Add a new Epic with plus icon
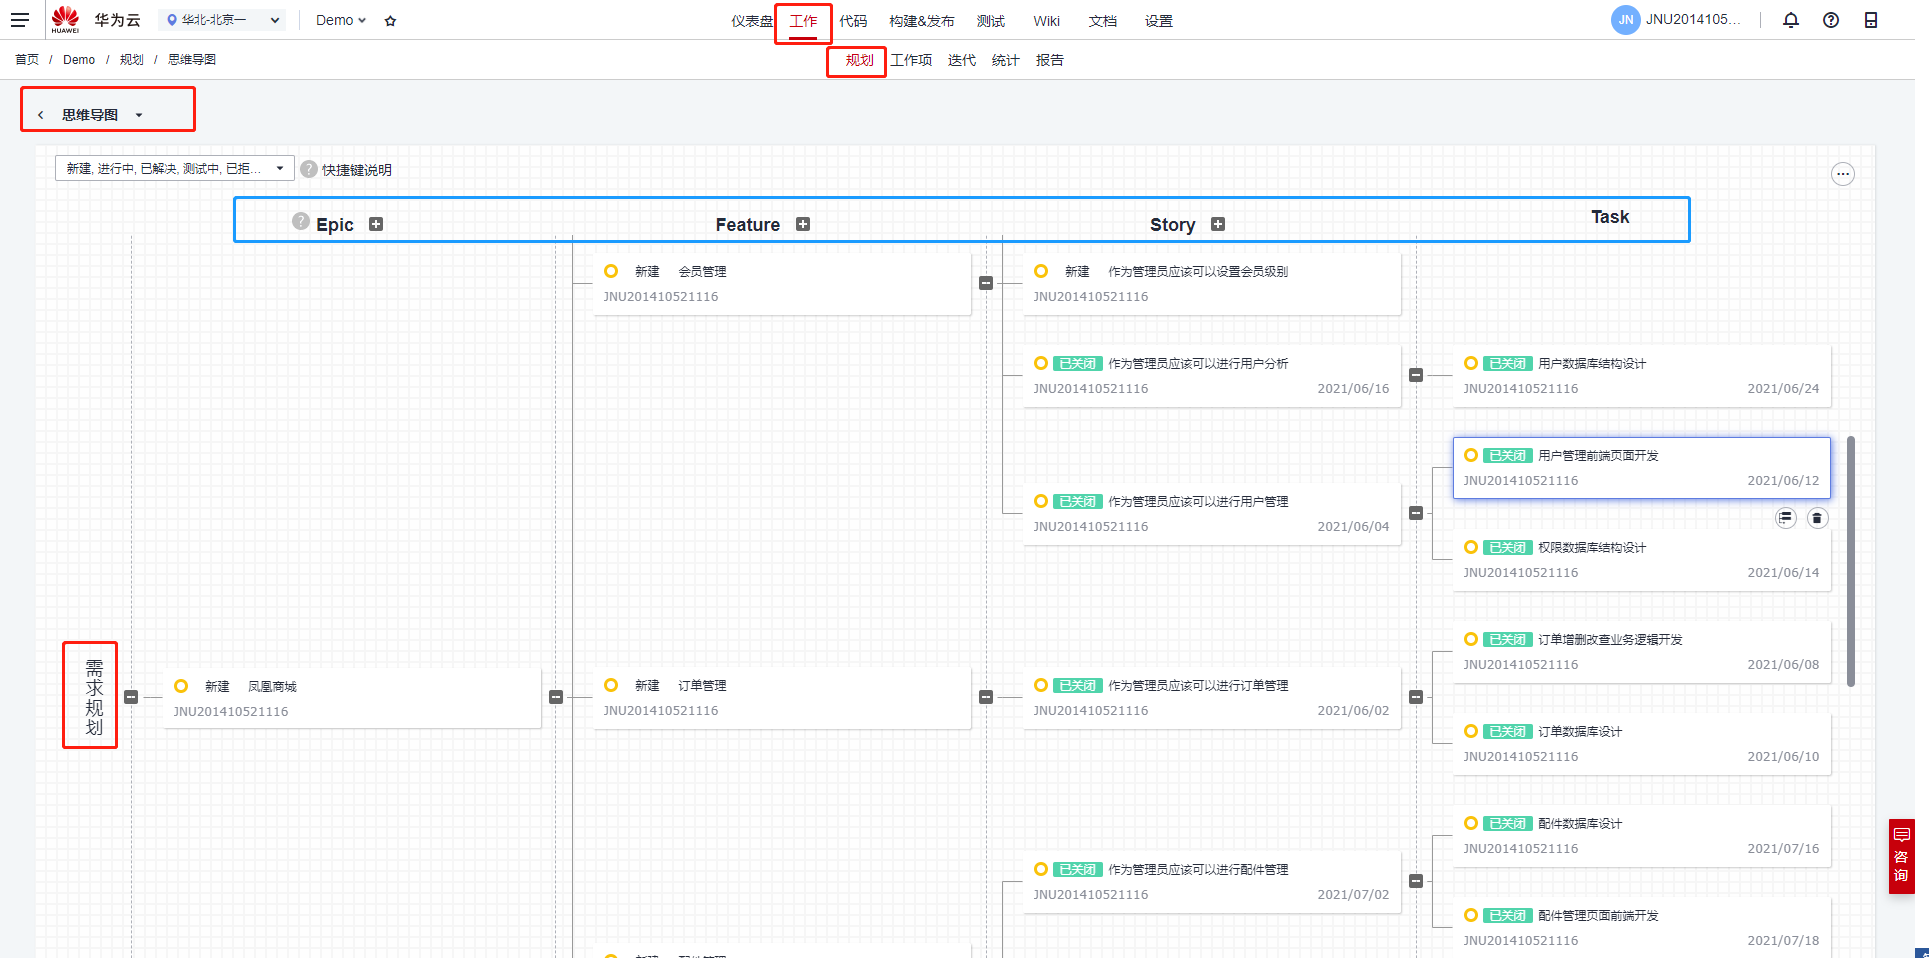The height and width of the screenshot is (958, 1929). [x=376, y=224]
